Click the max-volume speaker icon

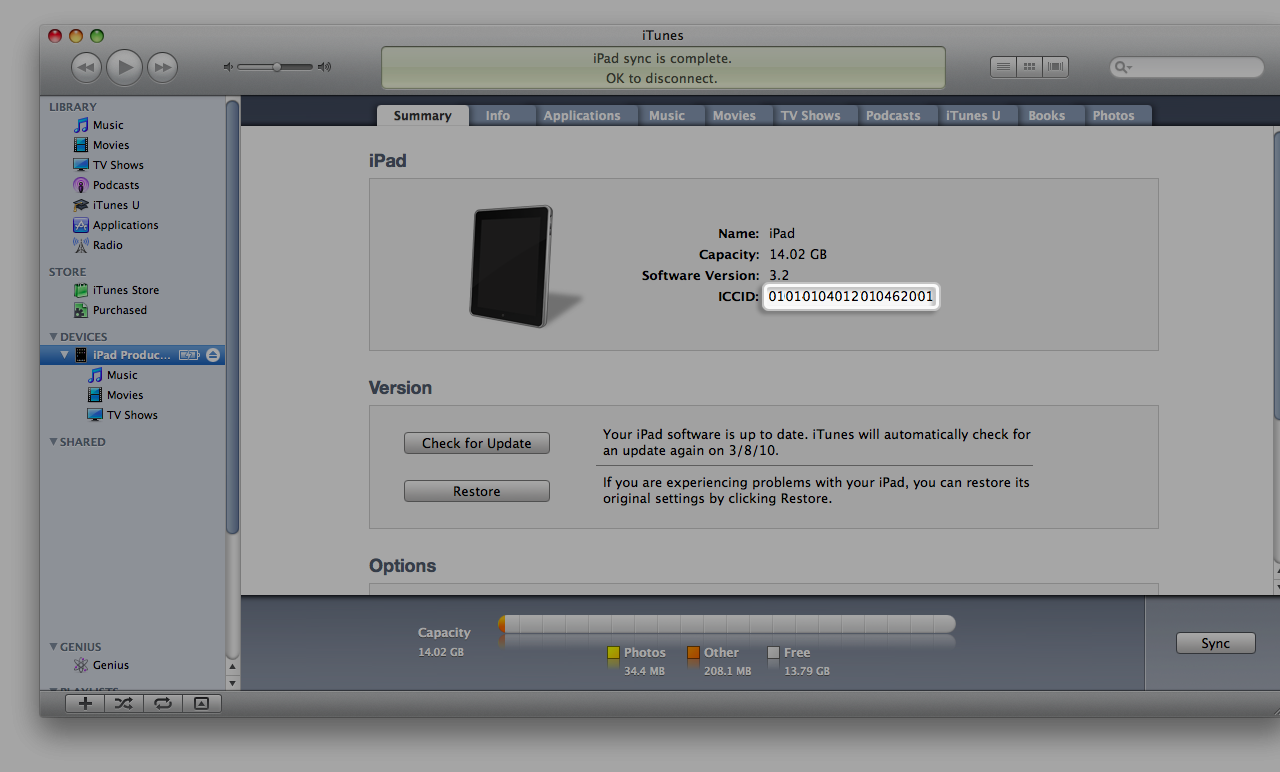[x=324, y=67]
